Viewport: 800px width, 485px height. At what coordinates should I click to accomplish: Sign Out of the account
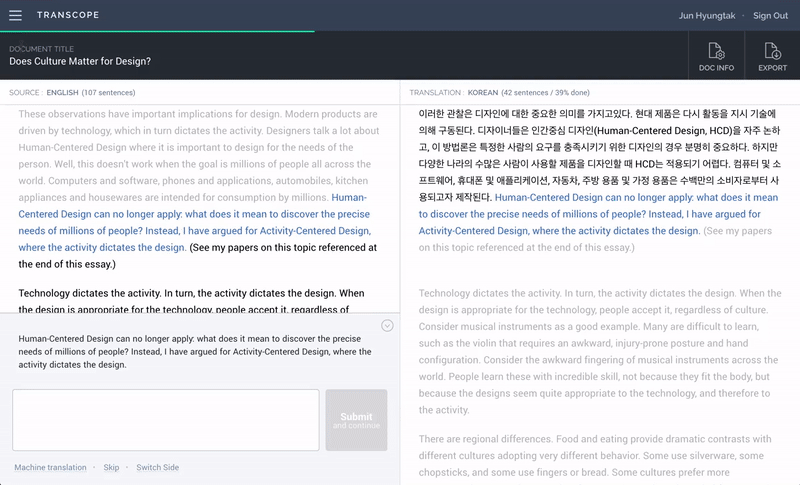tap(770, 16)
